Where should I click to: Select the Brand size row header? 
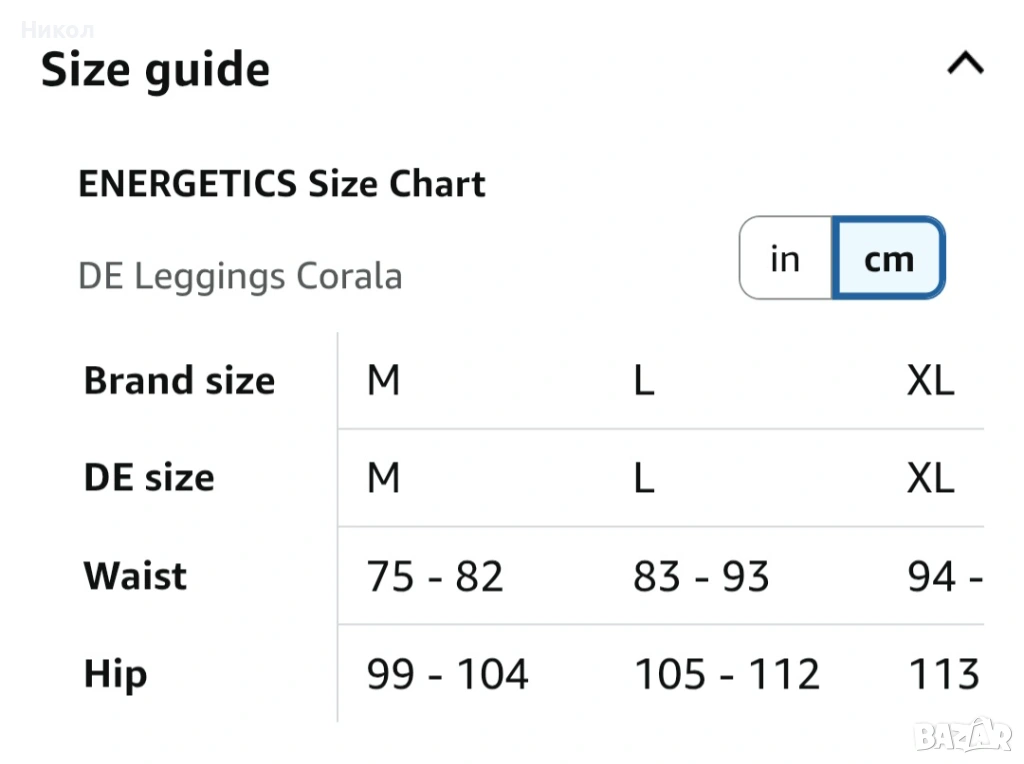pyautogui.click(x=179, y=381)
